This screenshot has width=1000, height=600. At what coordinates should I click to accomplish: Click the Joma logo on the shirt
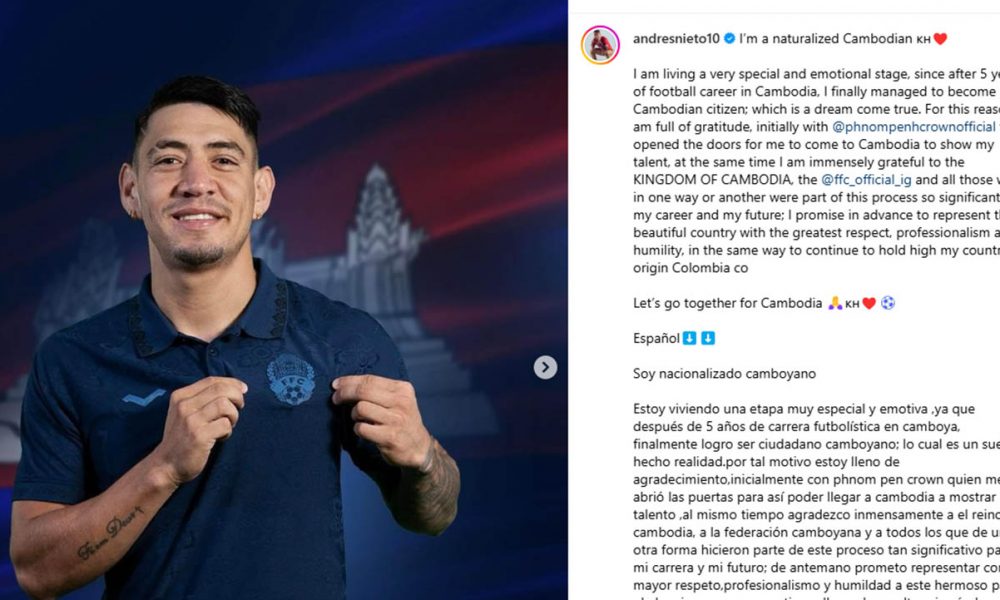(x=144, y=399)
